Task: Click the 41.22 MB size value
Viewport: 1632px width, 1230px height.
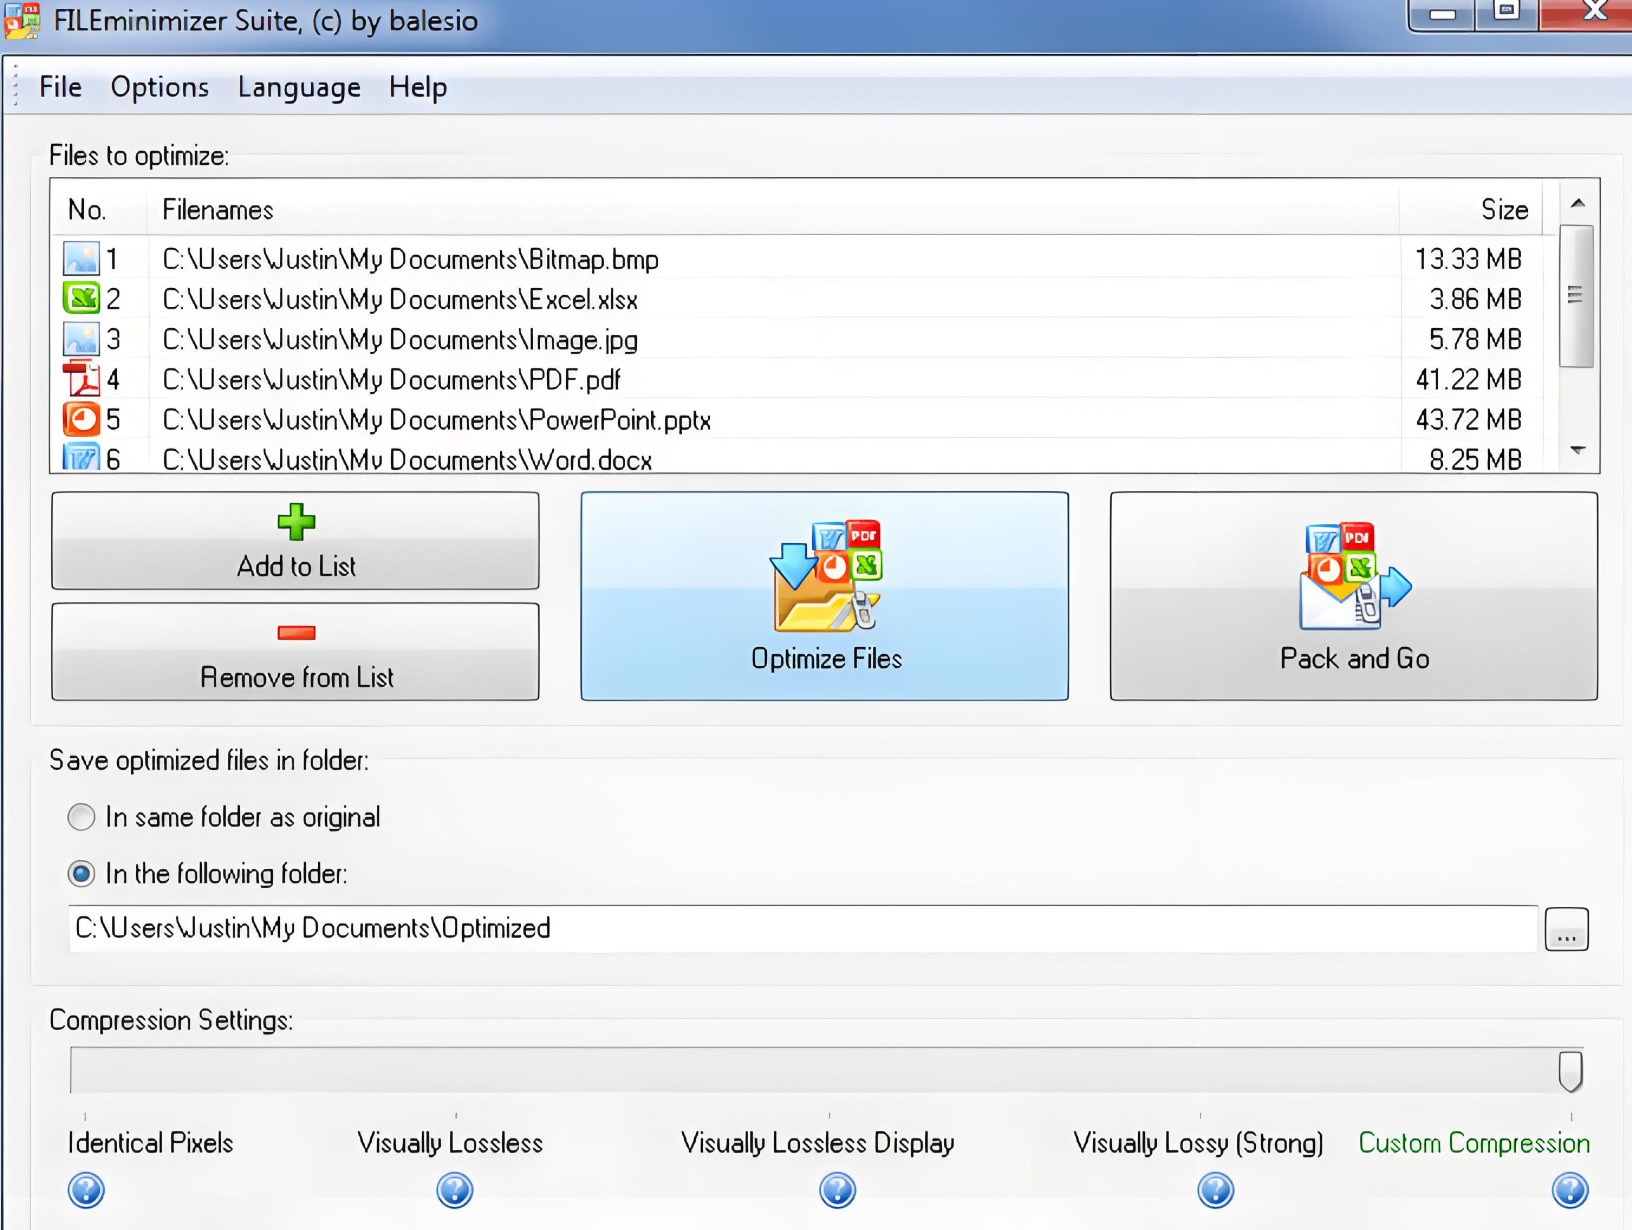Action: (1468, 379)
